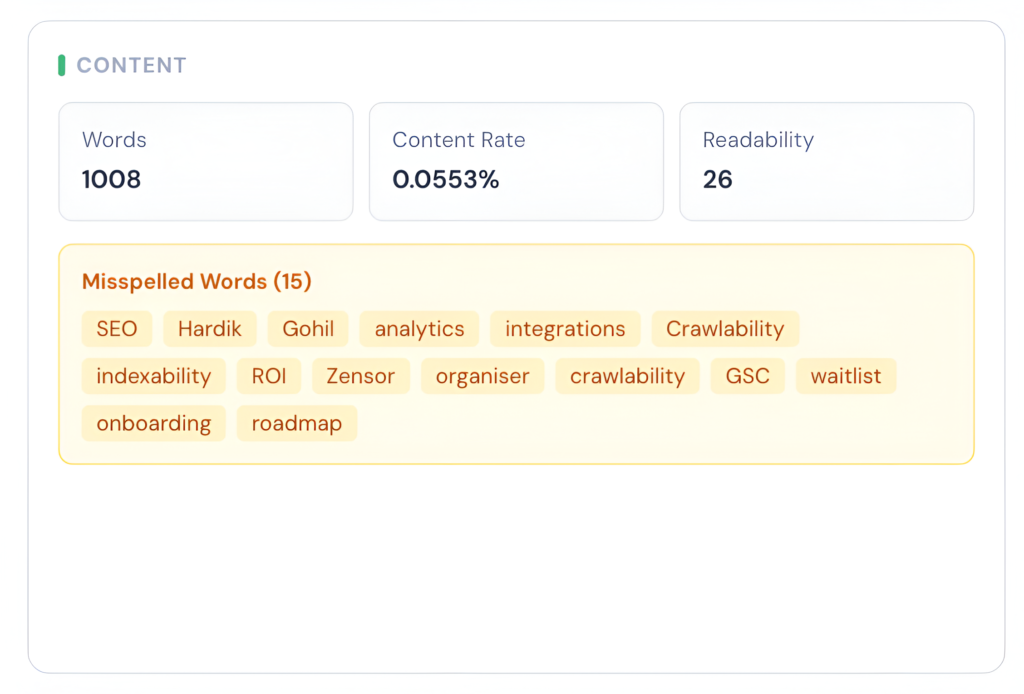Click the Gohil chip

point(307,329)
